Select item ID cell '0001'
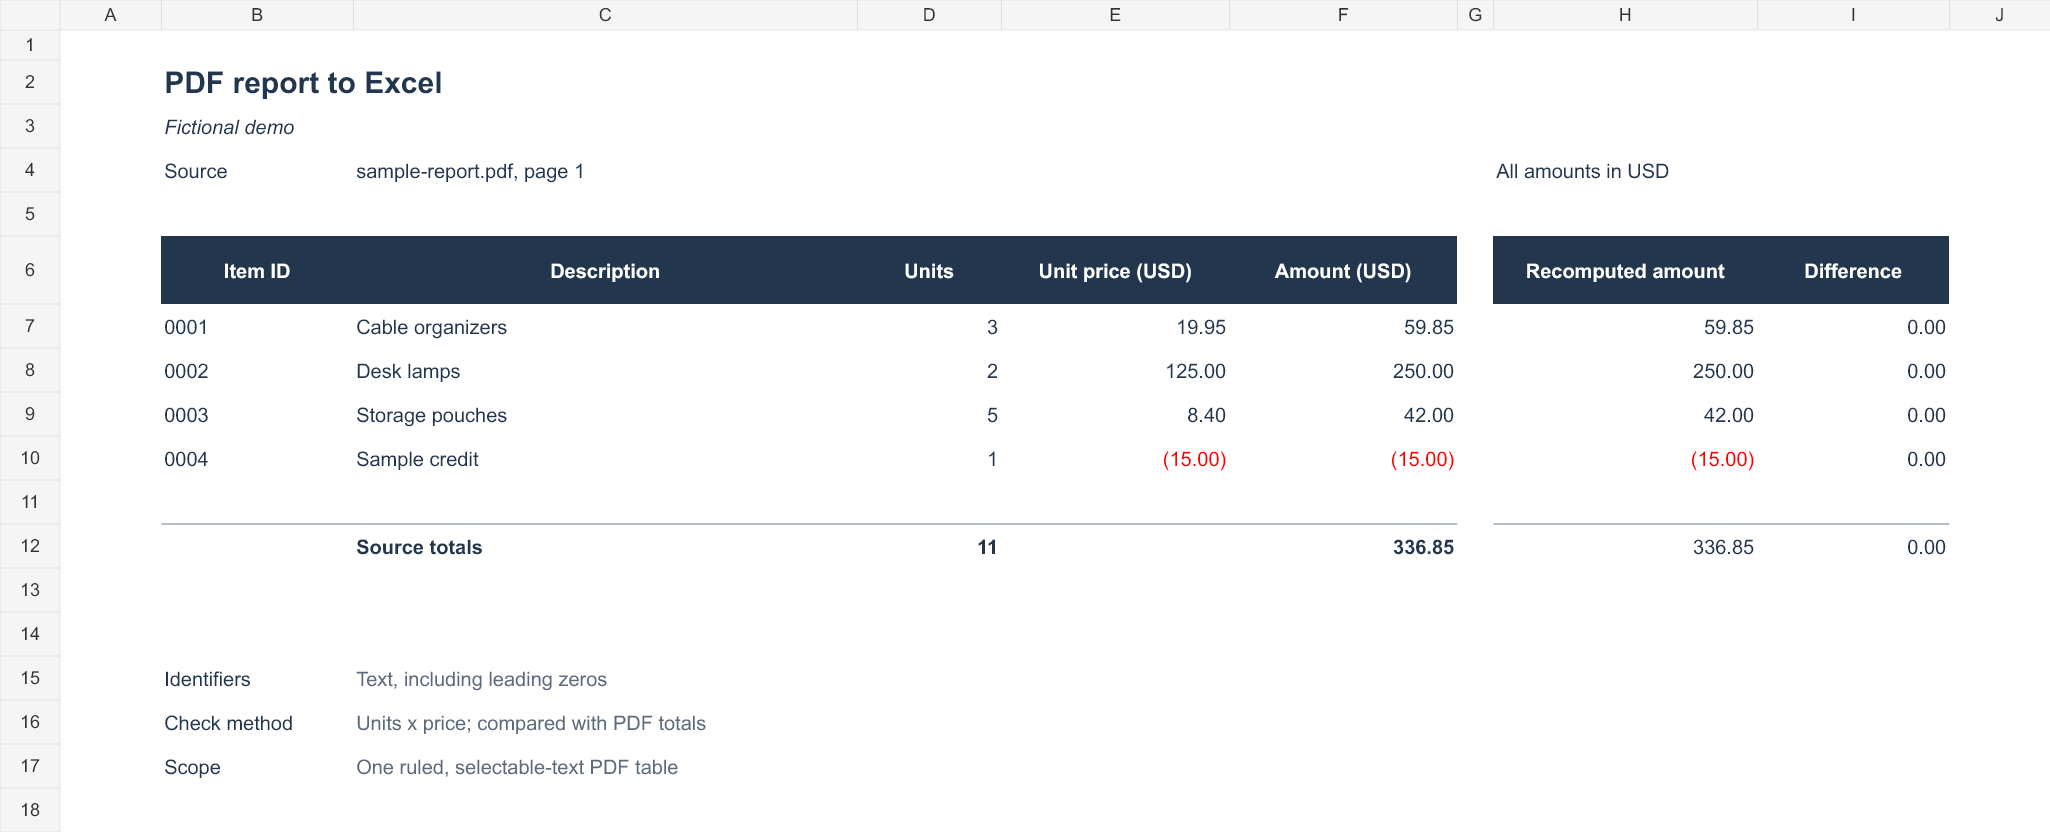The height and width of the screenshot is (832, 2050). coord(257,327)
